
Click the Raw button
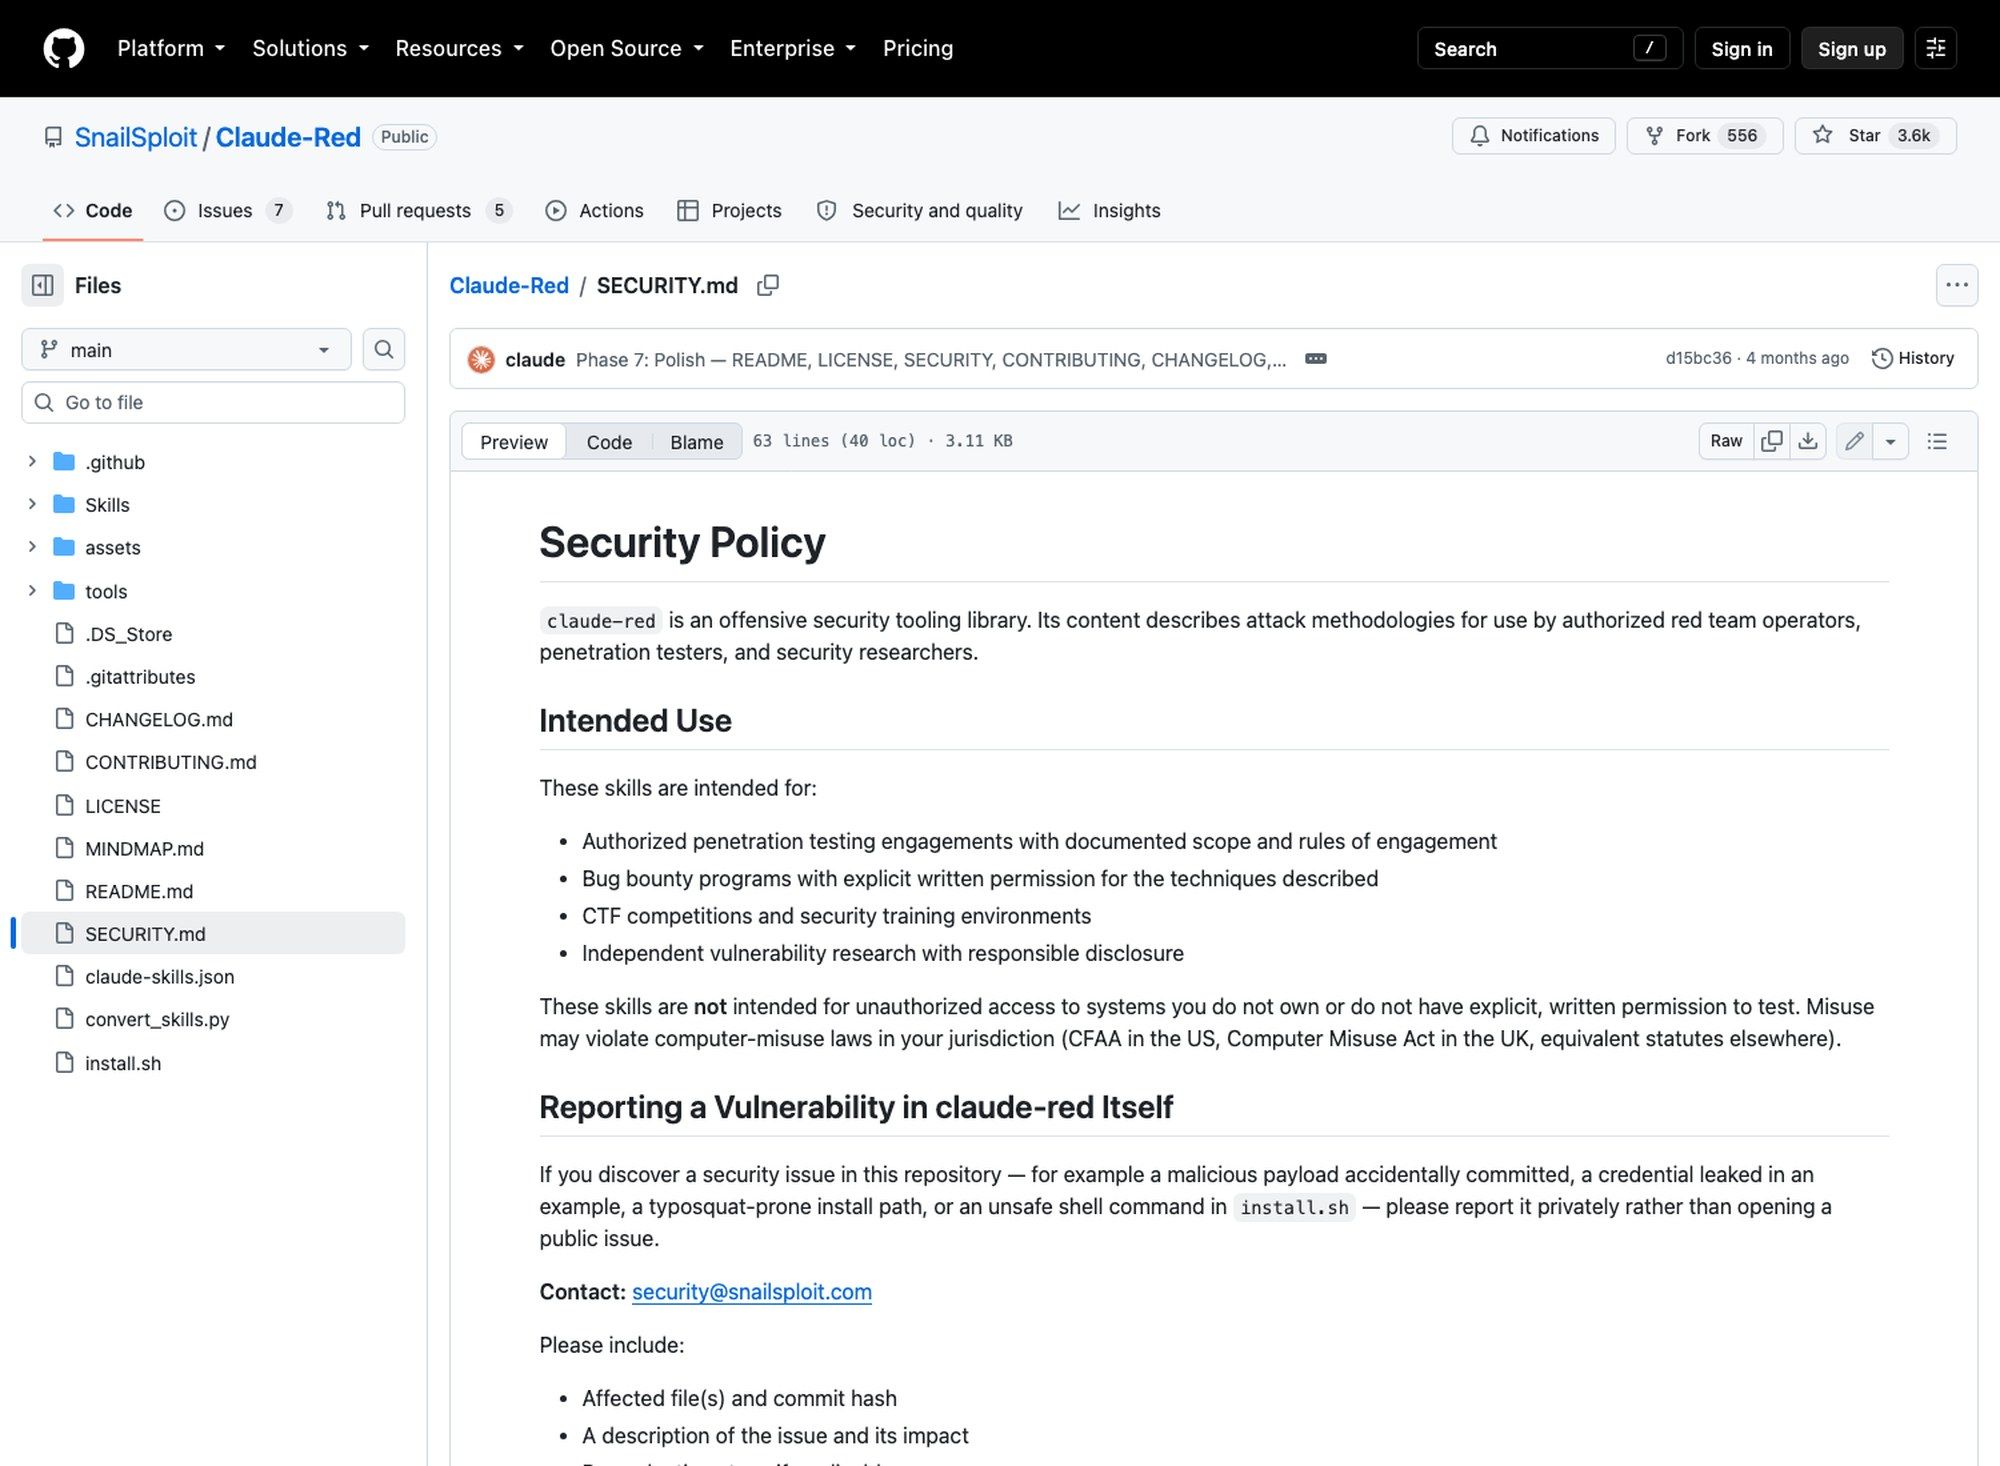coord(1726,441)
